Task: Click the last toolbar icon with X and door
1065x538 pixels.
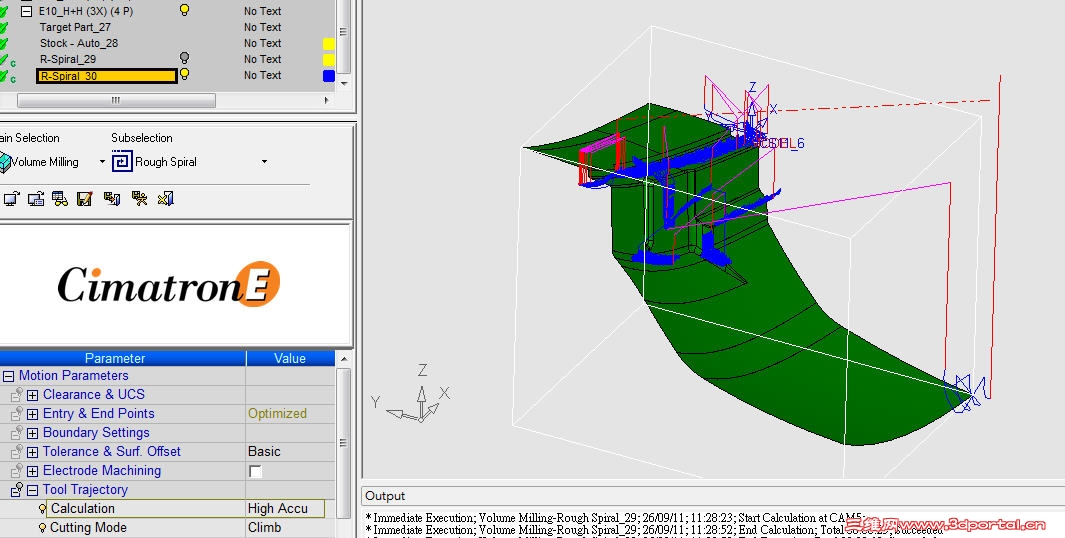Action: coord(166,198)
